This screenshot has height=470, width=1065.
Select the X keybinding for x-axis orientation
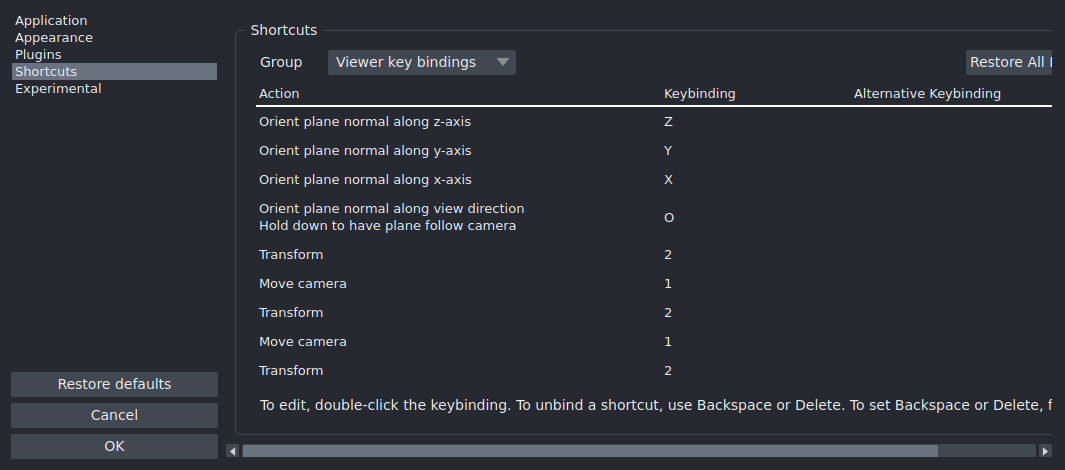(x=668, y=180)
